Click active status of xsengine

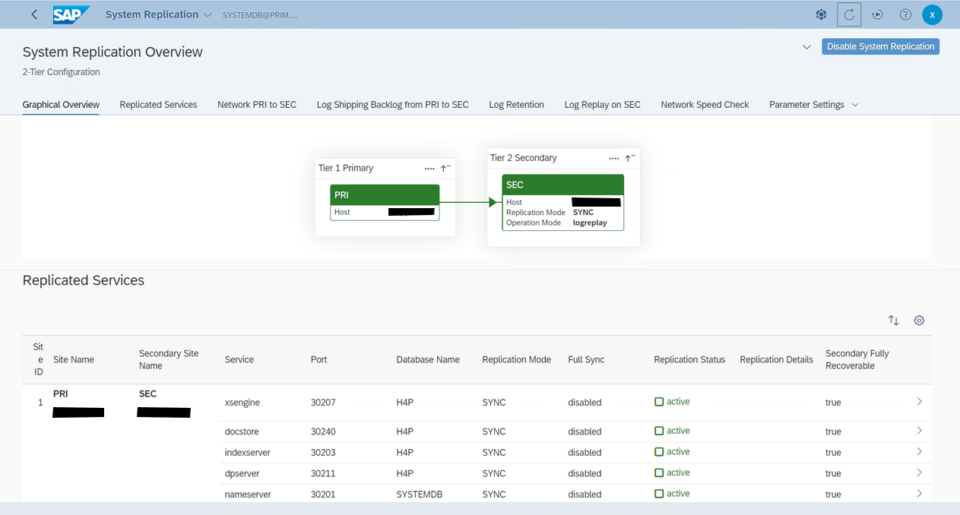pyautogui.click(x=672, y=402)
